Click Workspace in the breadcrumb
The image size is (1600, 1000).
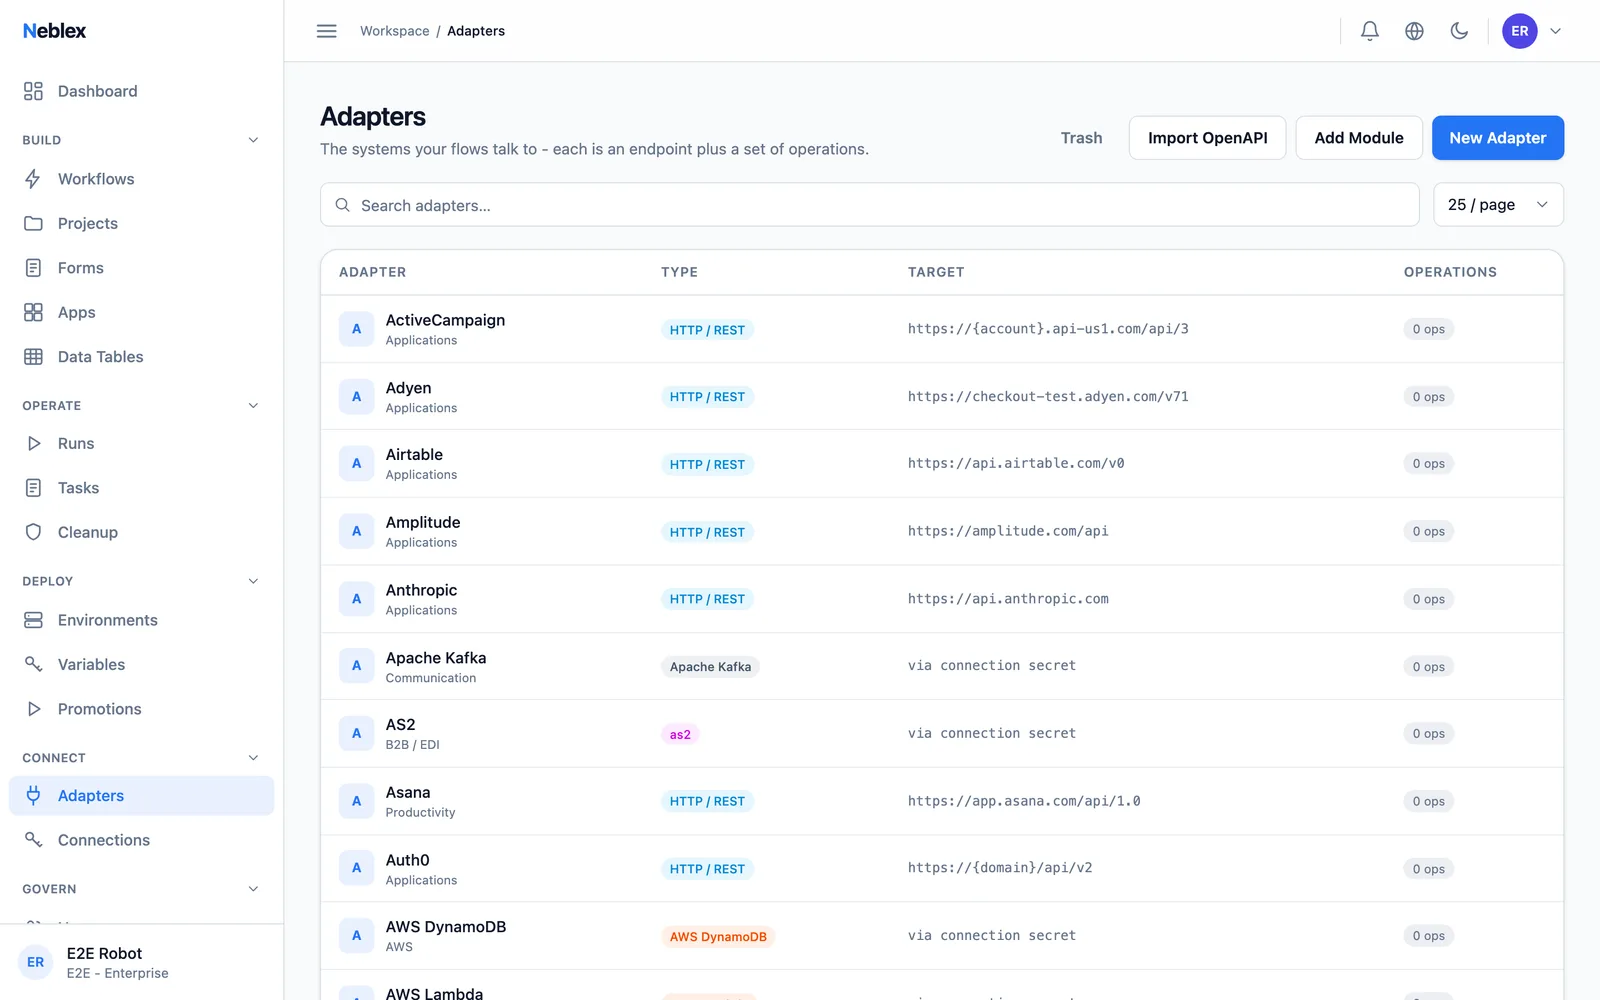click(x=394, y=31)
